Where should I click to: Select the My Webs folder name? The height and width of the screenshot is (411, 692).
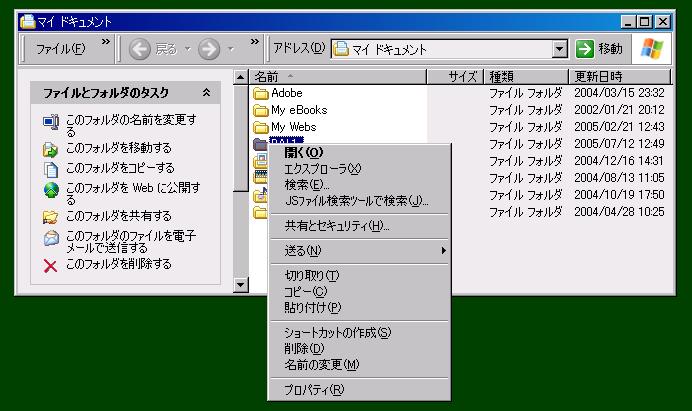point(293,127)
